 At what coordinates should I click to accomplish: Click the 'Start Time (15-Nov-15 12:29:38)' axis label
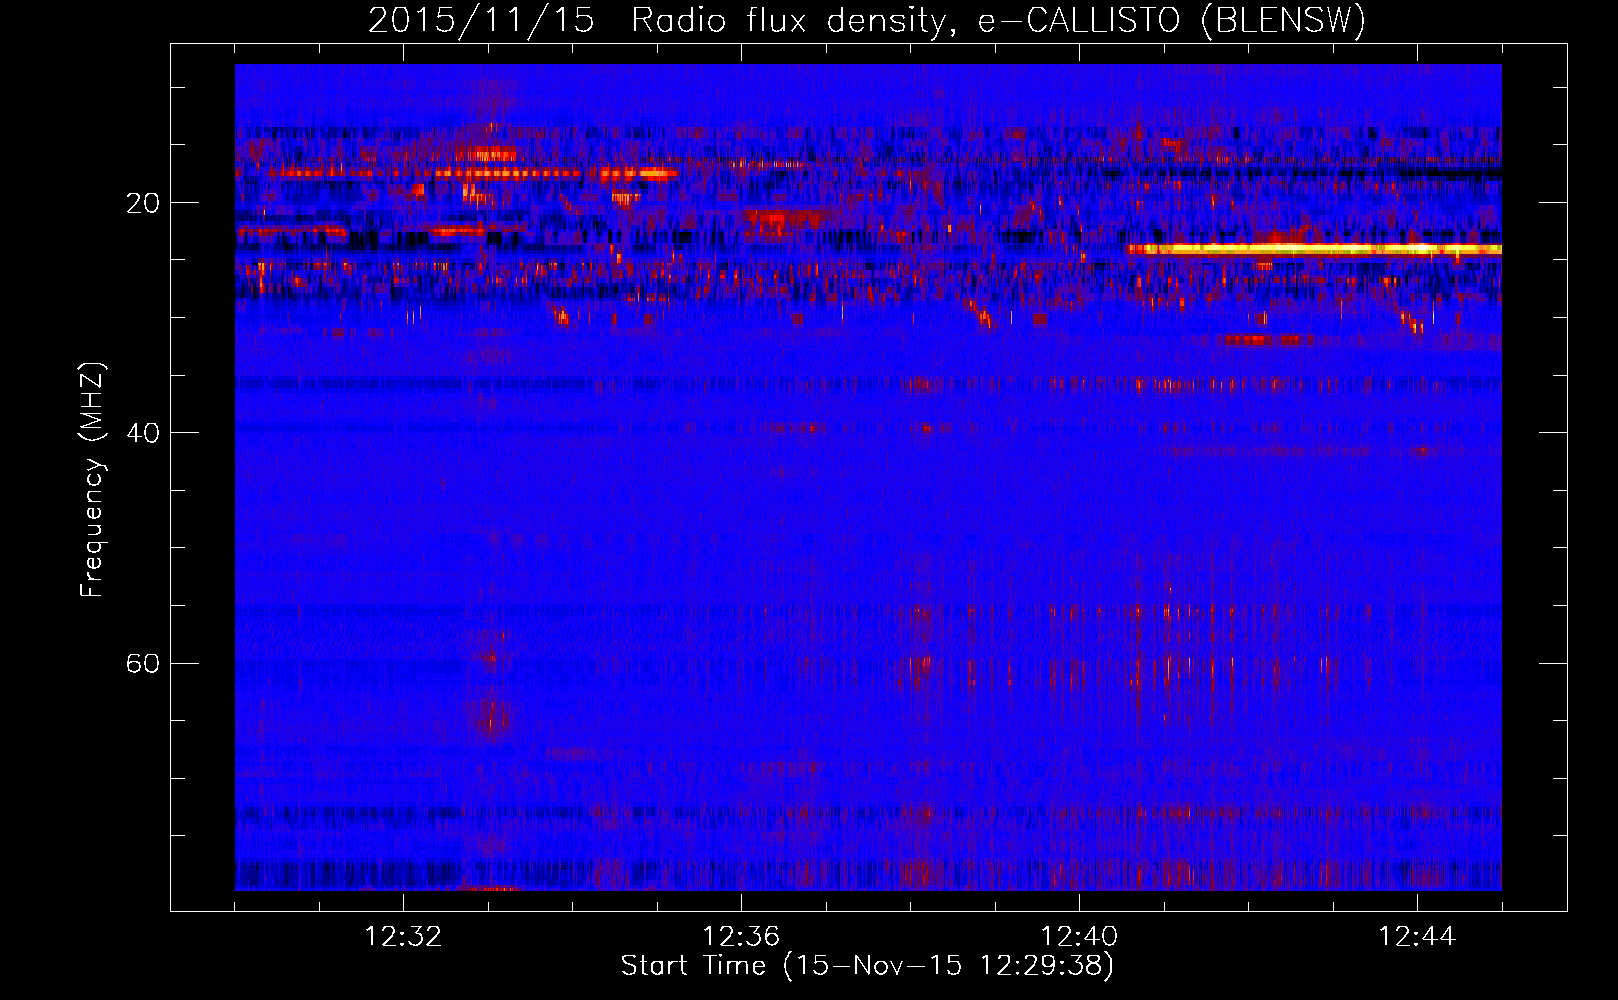[867, 966]
